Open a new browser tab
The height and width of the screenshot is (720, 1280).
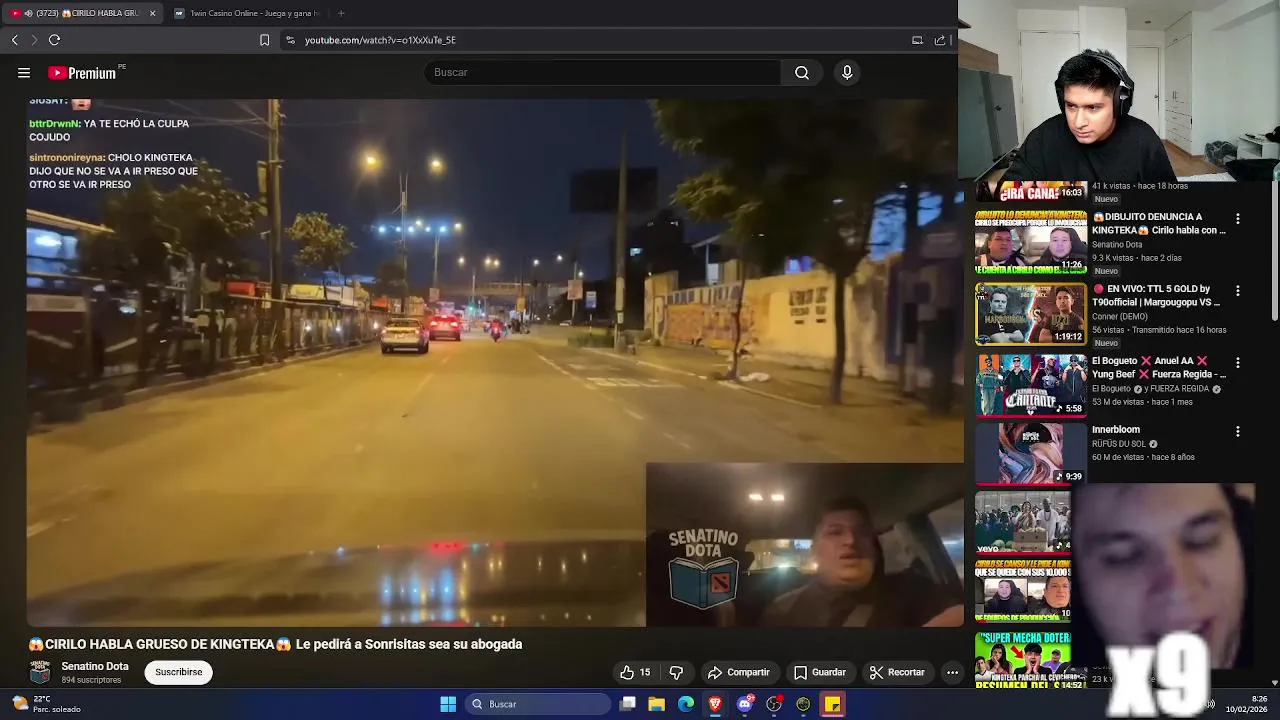(x=341, y=13)
